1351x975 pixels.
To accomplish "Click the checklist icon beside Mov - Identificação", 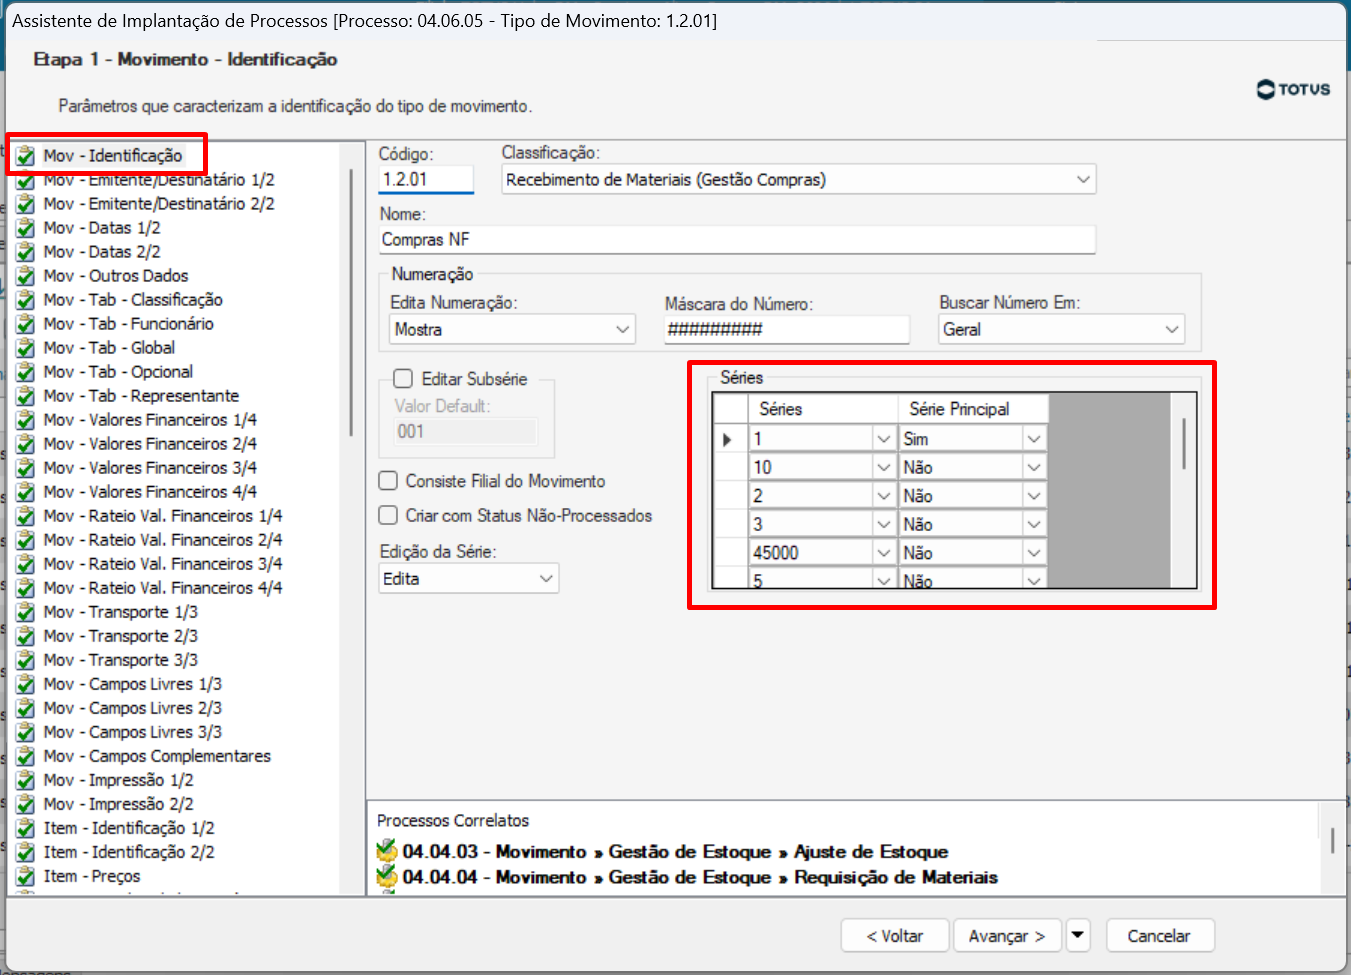I will pos(26,156).
